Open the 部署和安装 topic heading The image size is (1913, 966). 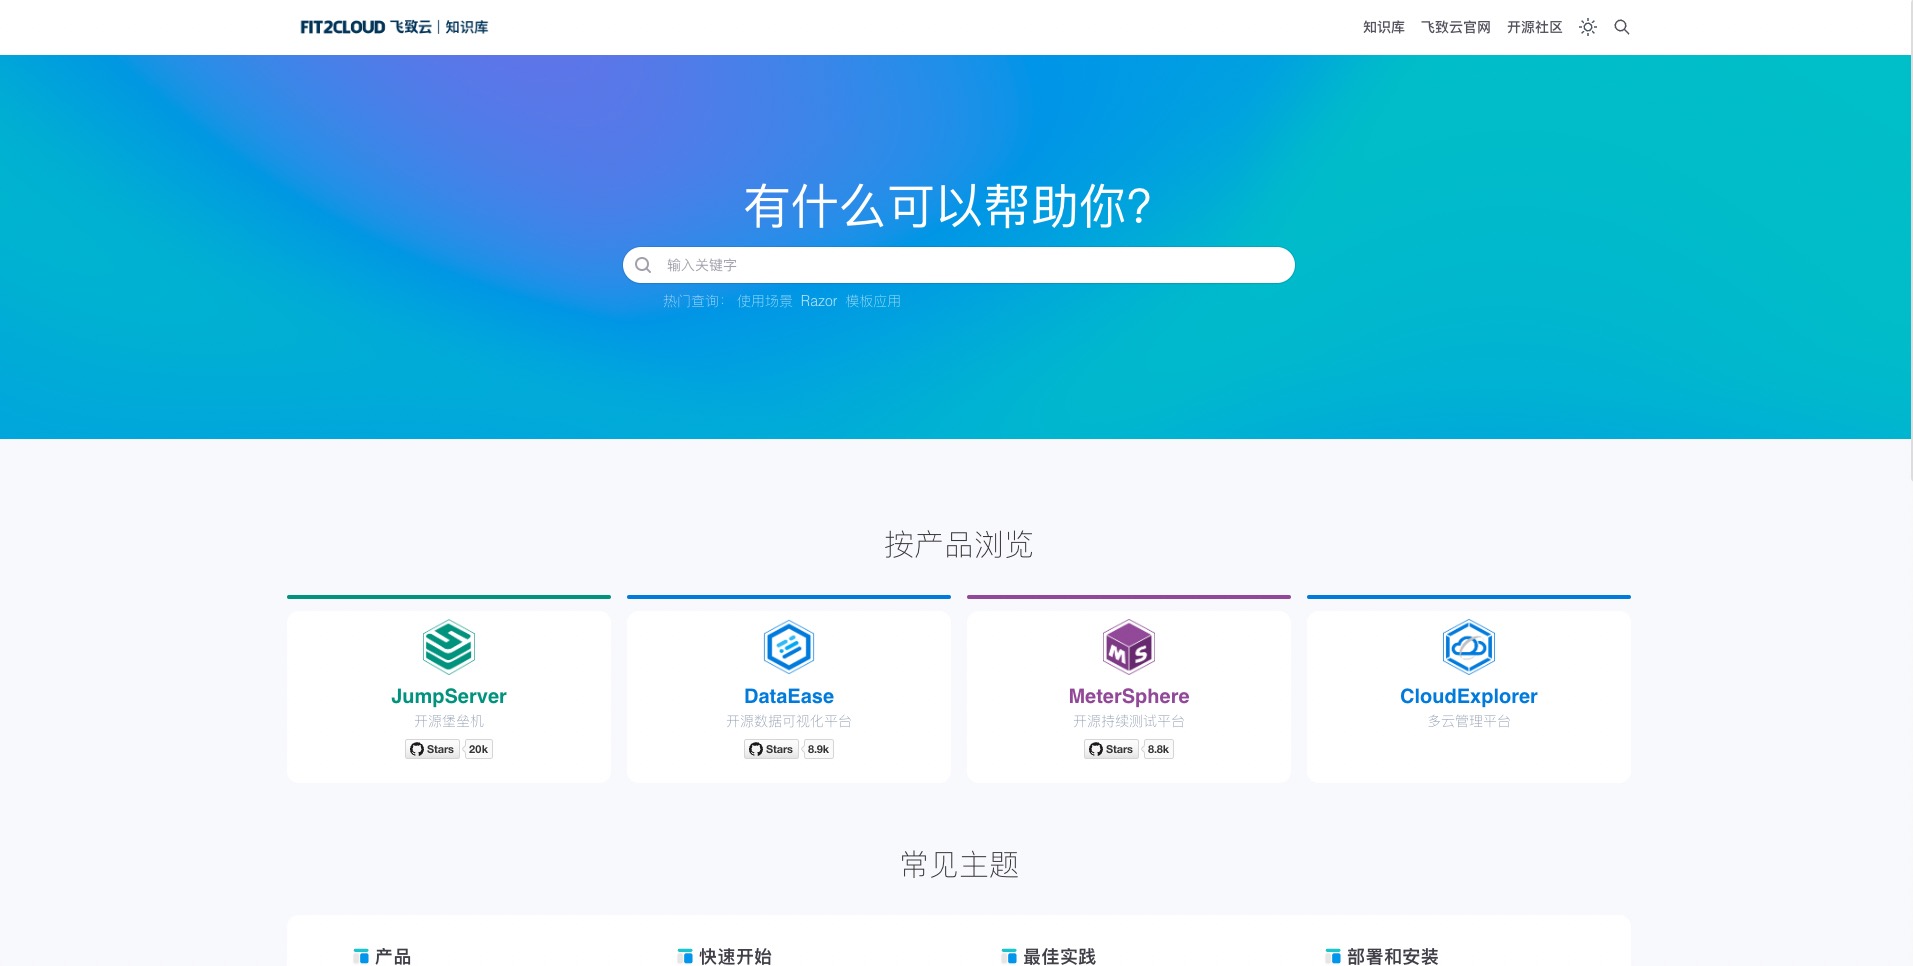[x=1392, y=957]
